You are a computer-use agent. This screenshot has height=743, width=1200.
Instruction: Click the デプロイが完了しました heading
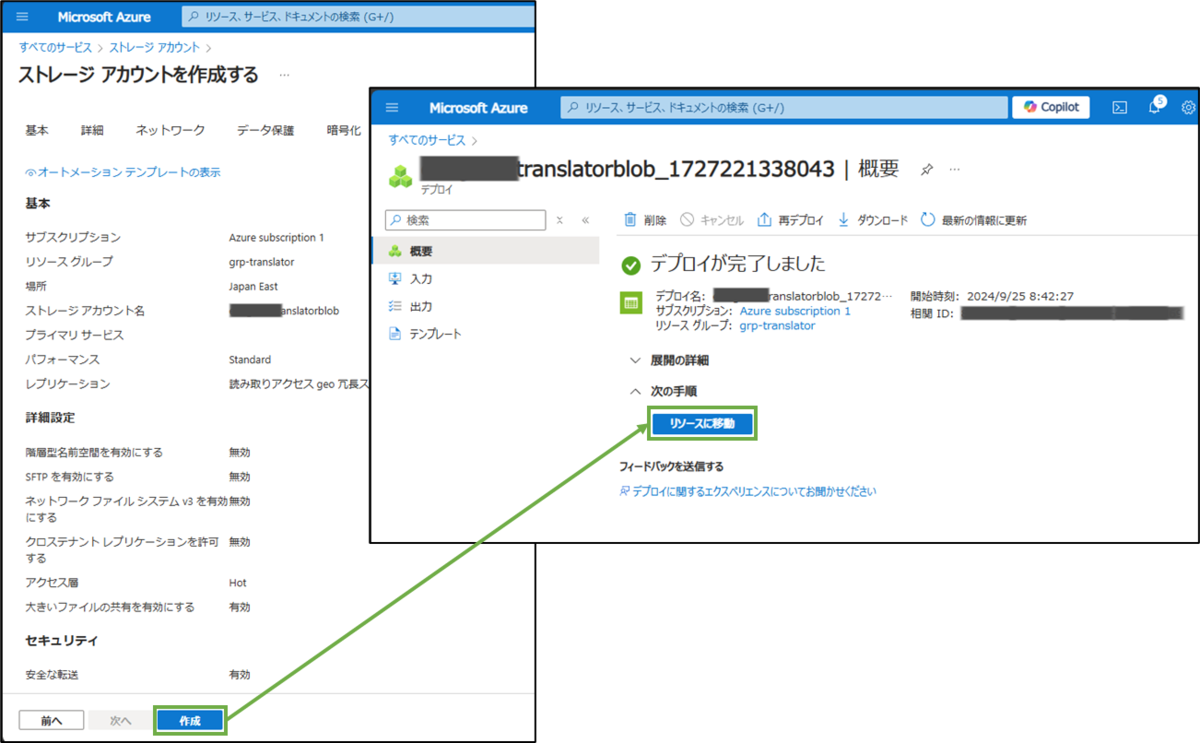click(x=738, y=264)
